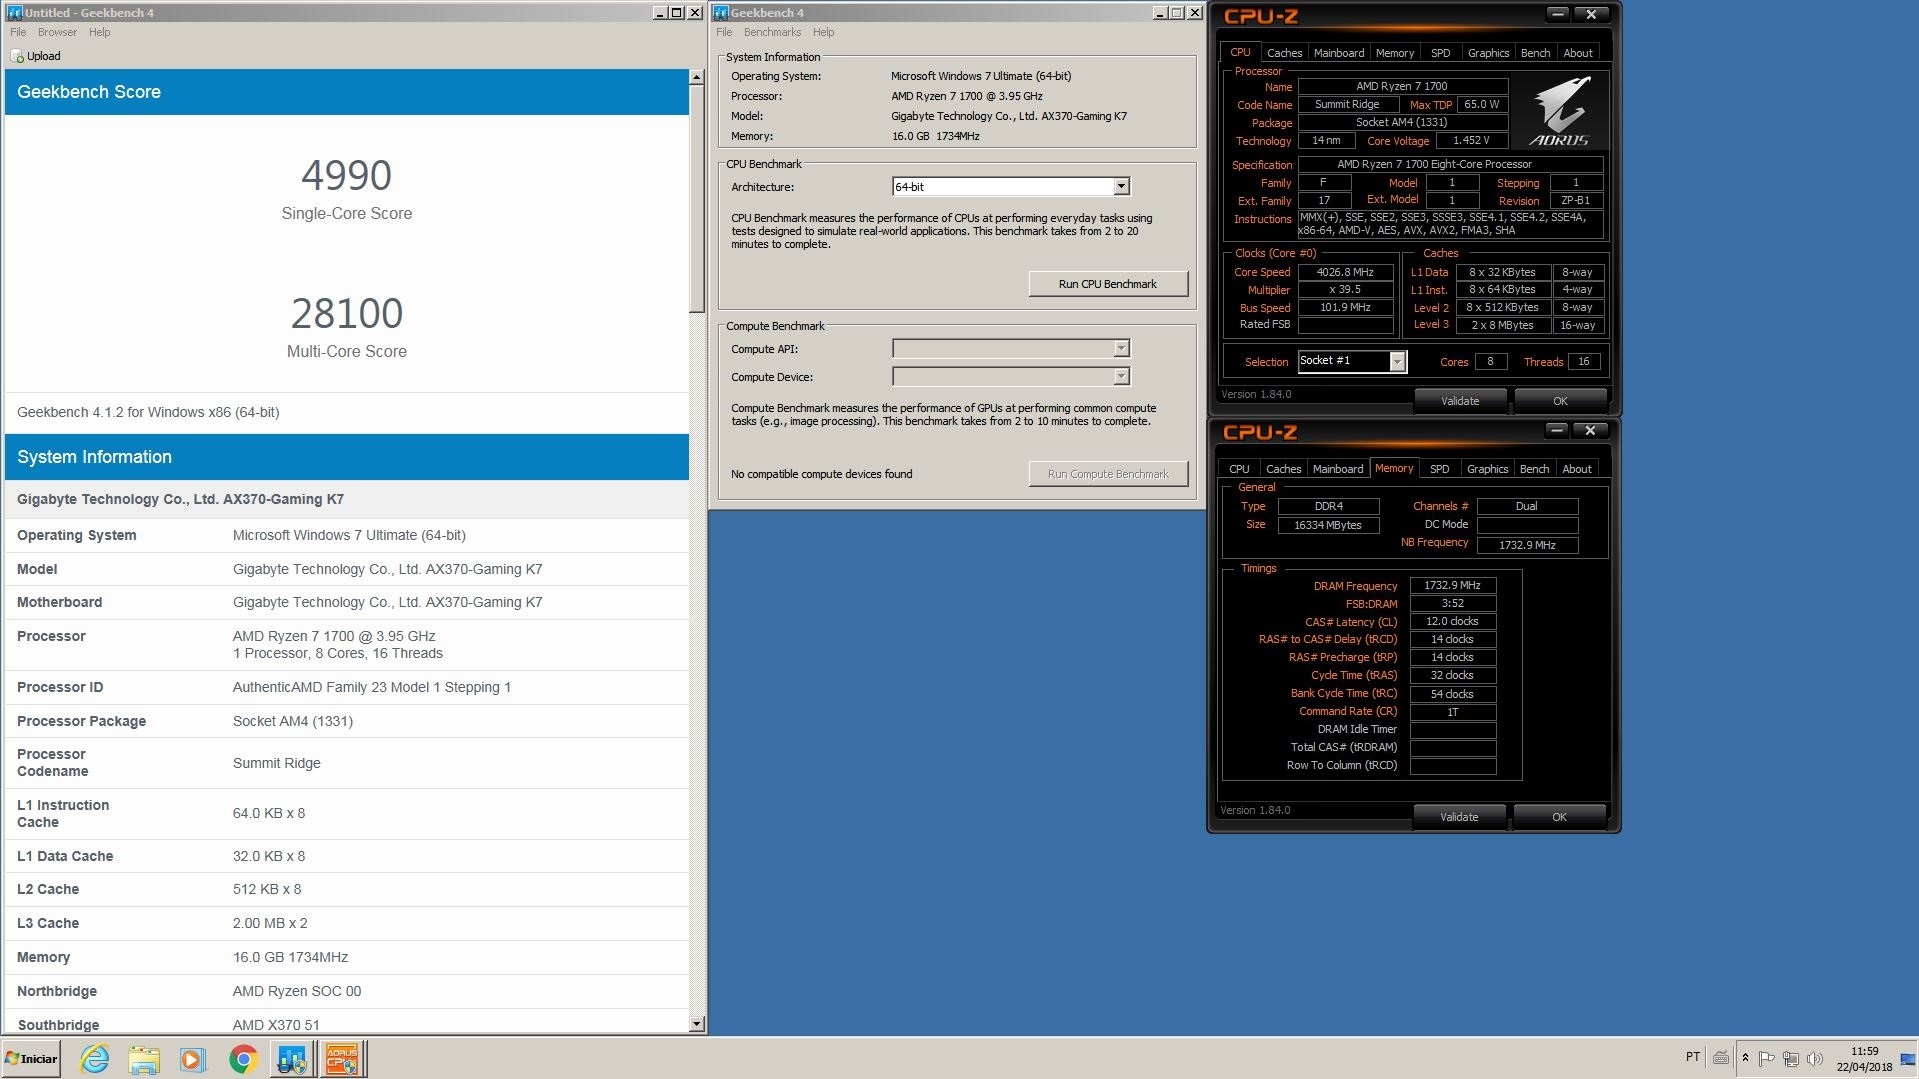Switch to Graphics tab in upper CPU-Z
This screenshot has height=1079, width=1919.
pyautogui.click(x=1488, y=53)
